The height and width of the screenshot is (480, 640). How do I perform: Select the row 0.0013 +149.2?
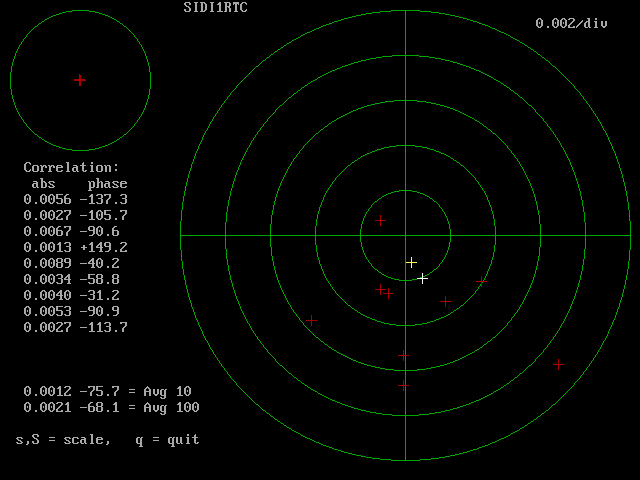pos(76,247)
